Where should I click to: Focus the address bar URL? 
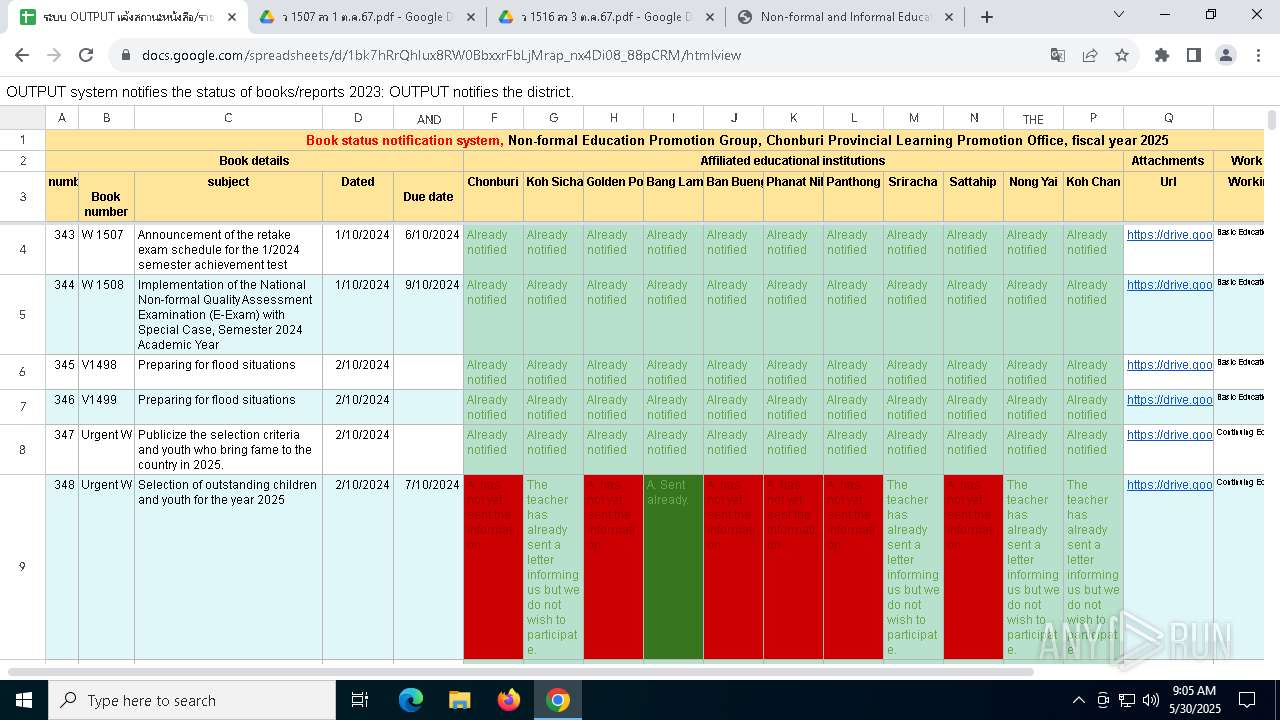point(441,55)
